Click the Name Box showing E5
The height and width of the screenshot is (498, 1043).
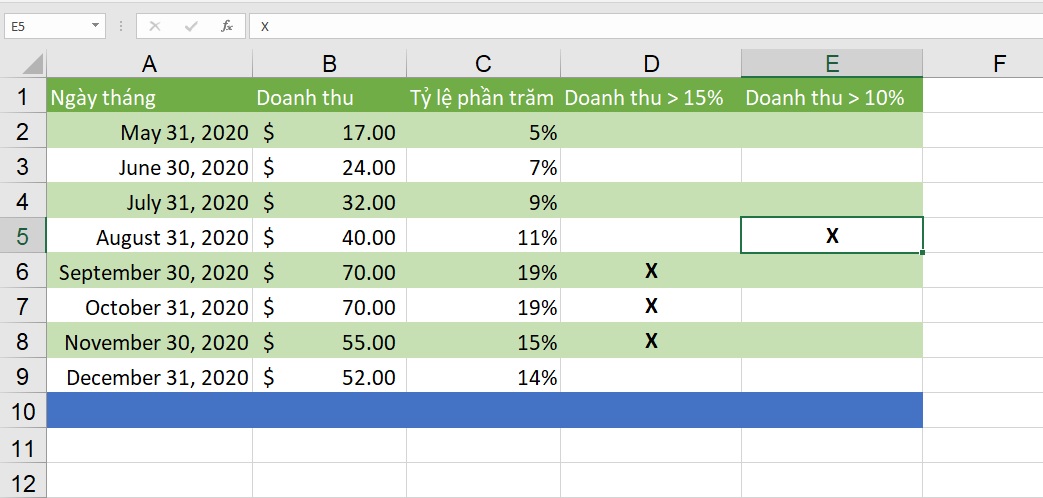pos(45,26)
